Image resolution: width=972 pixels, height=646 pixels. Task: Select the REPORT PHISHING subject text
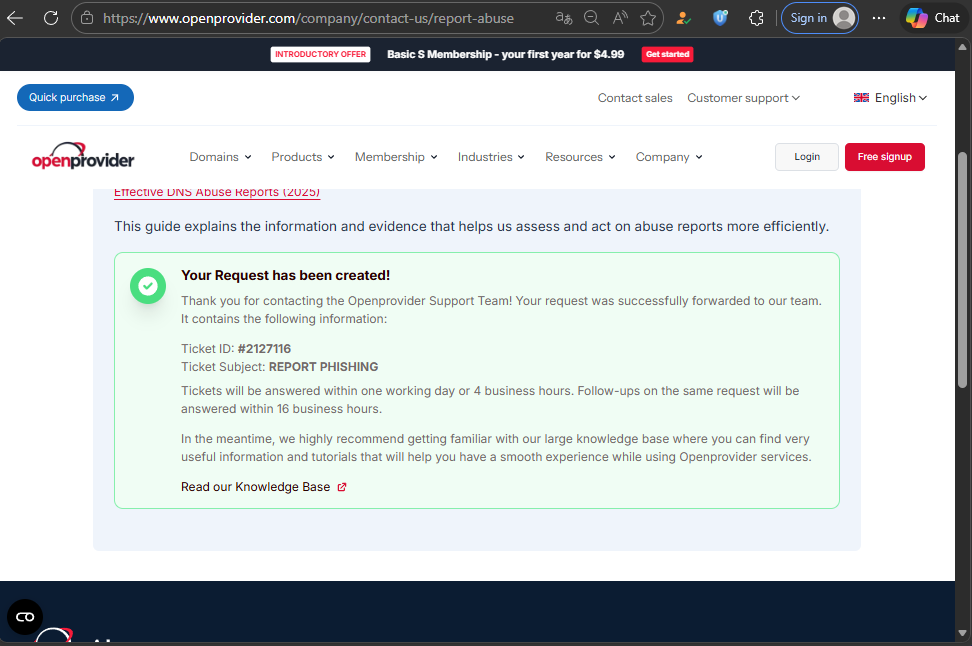324,367
